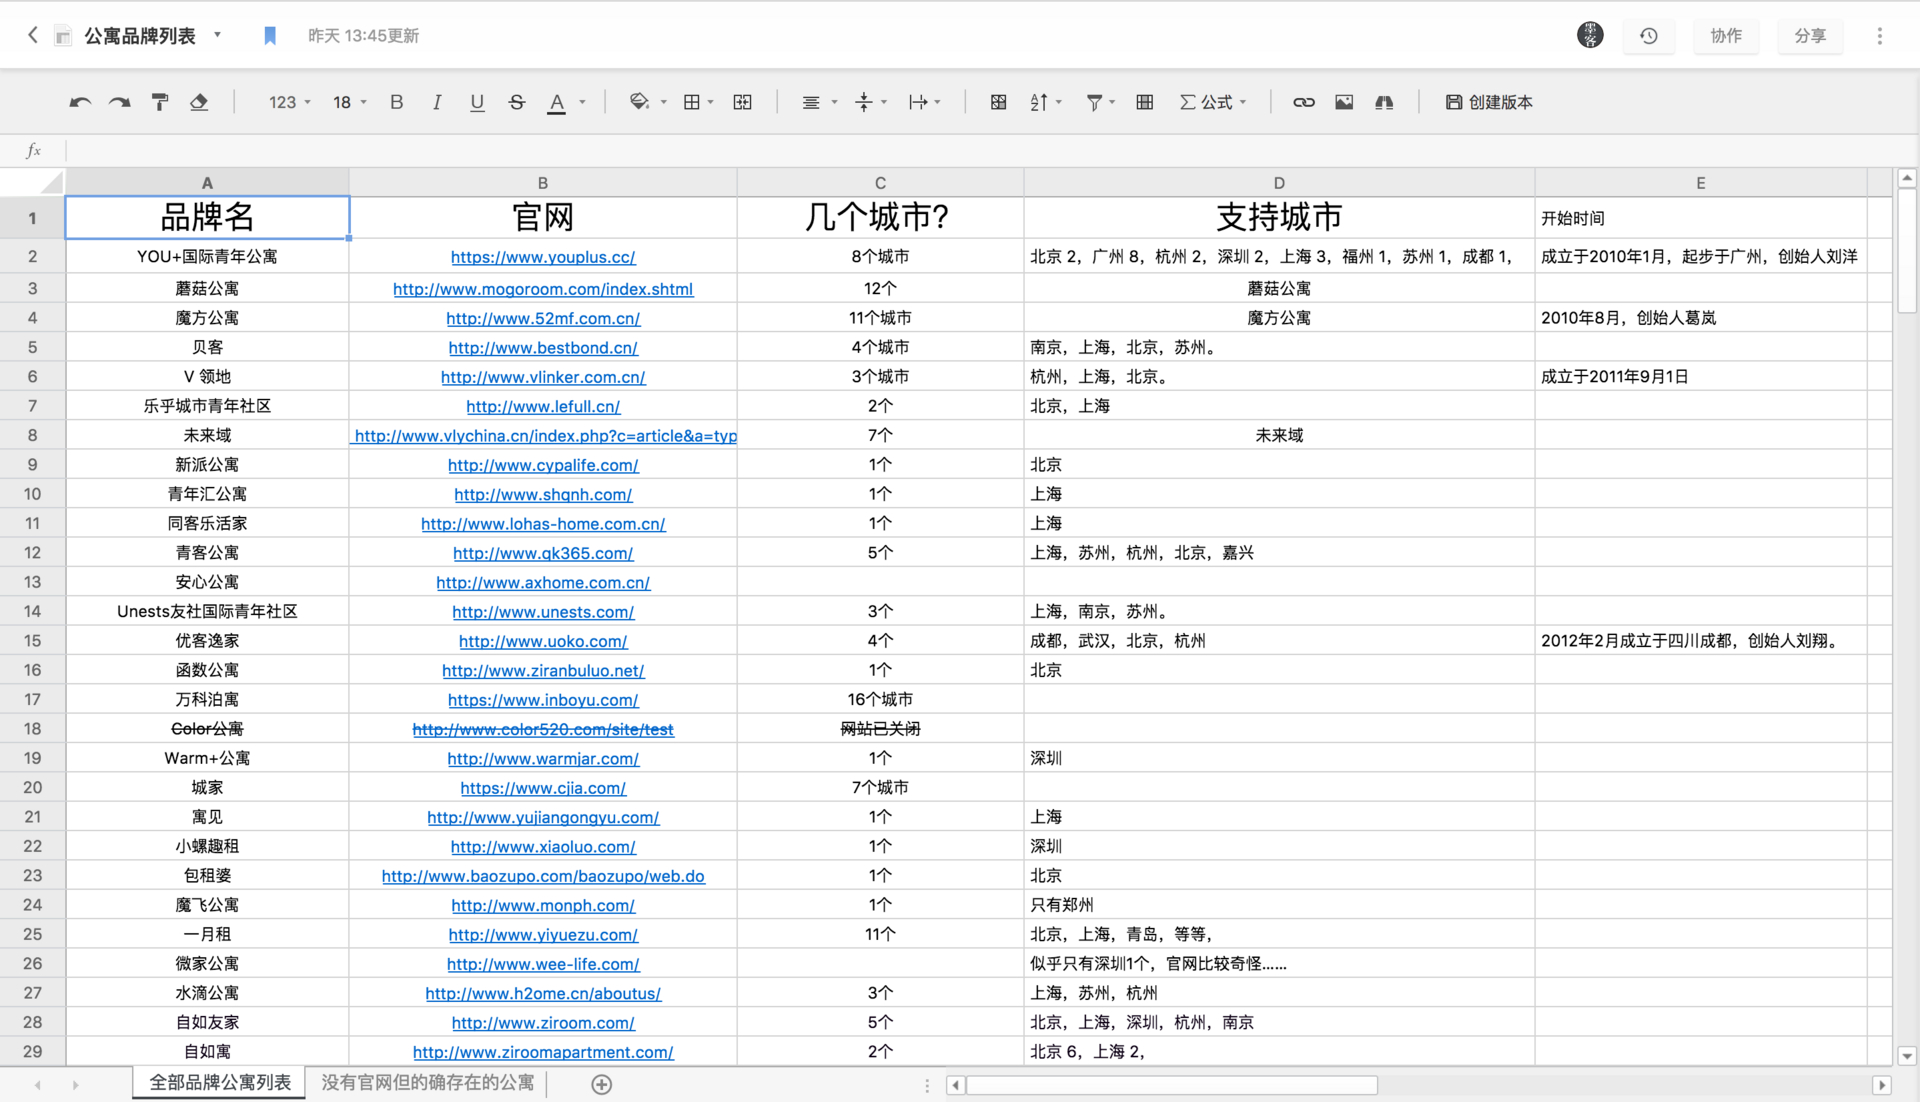Click vertical scrollbar up arrow
This screenshot has height=1102, width=1920.
tap(1907, 178)
